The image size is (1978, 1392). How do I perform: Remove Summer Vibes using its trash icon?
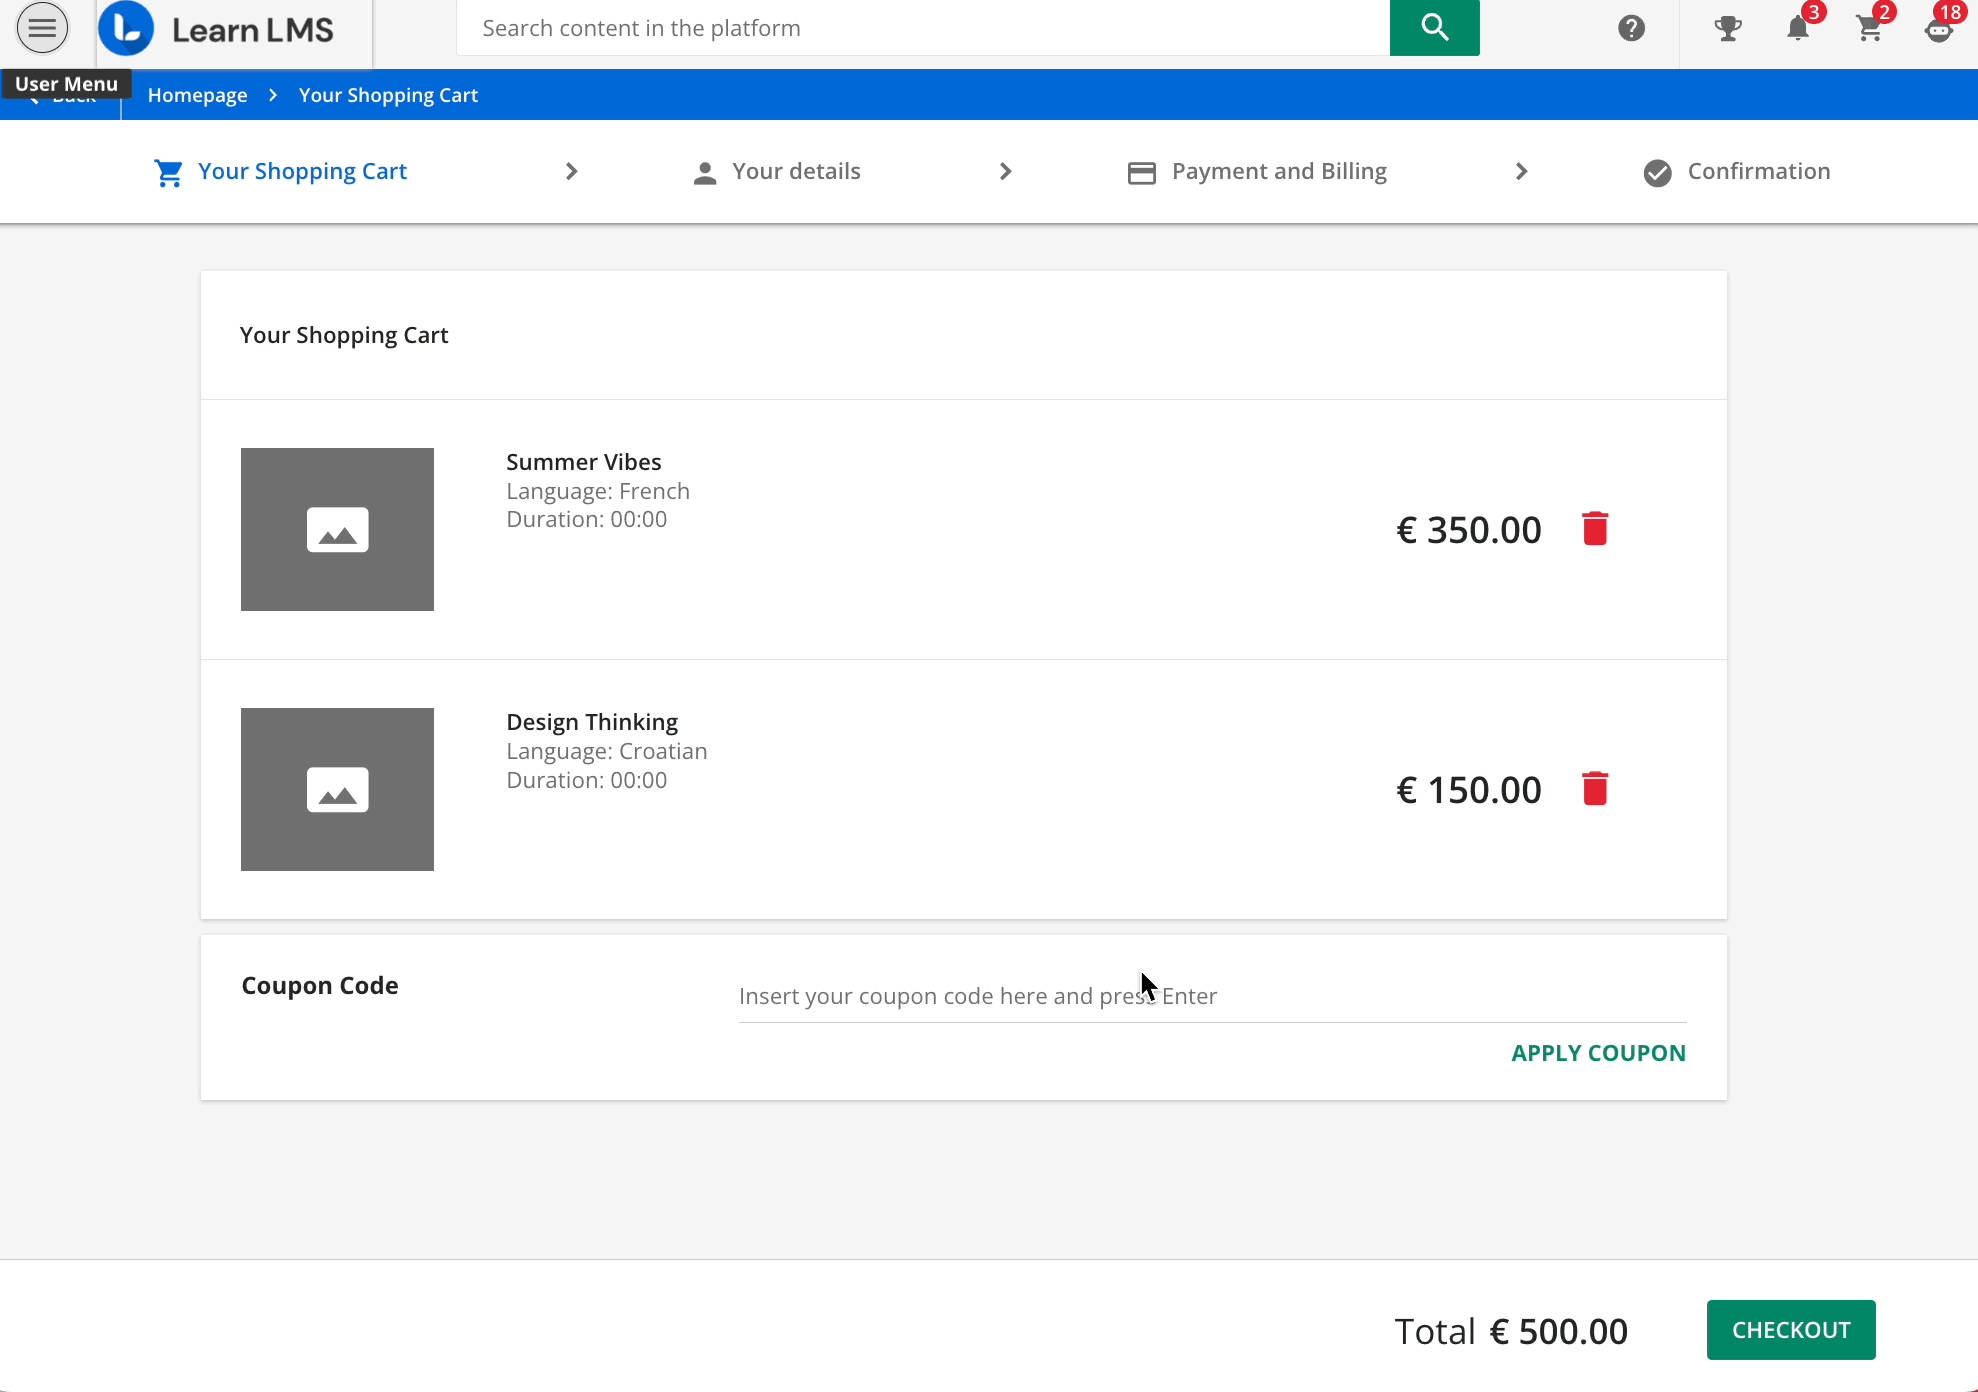(1595, 528)
